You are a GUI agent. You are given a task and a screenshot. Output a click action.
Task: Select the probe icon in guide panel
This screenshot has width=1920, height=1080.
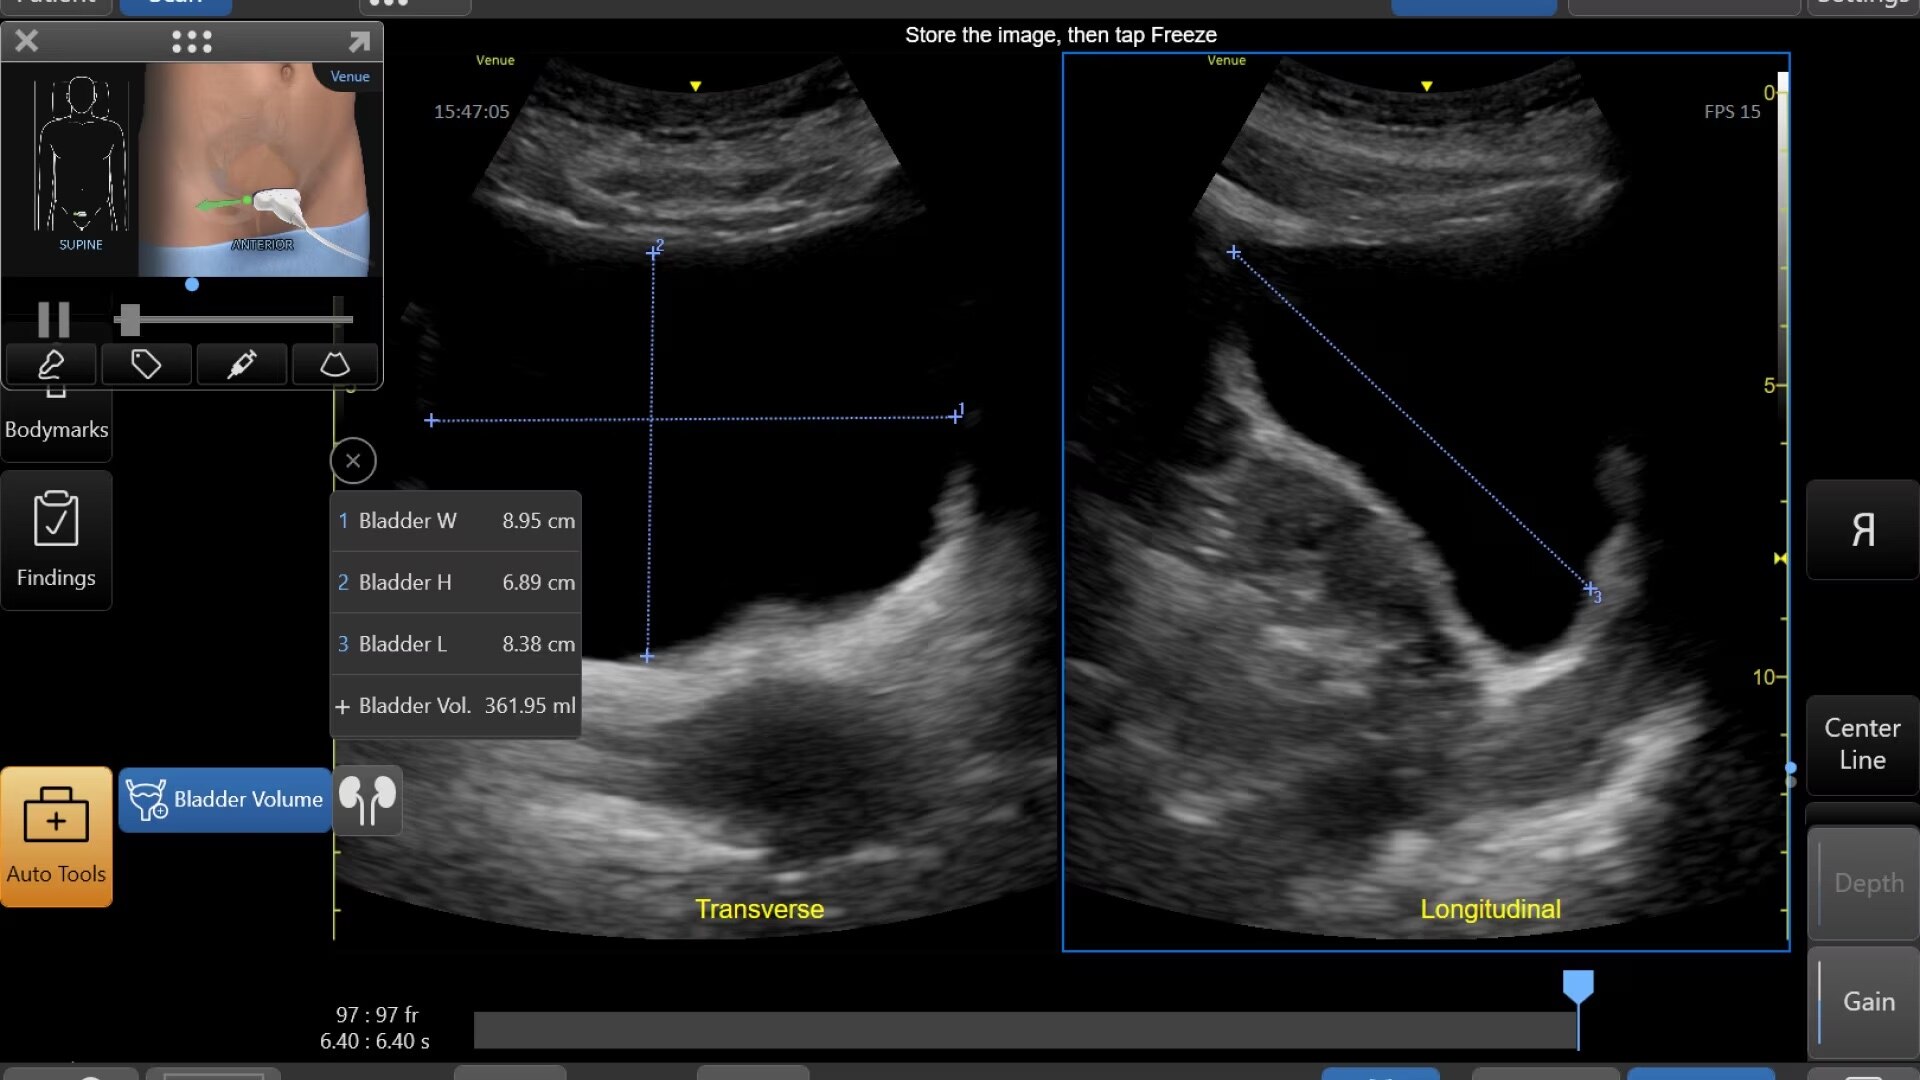(51, 364)
